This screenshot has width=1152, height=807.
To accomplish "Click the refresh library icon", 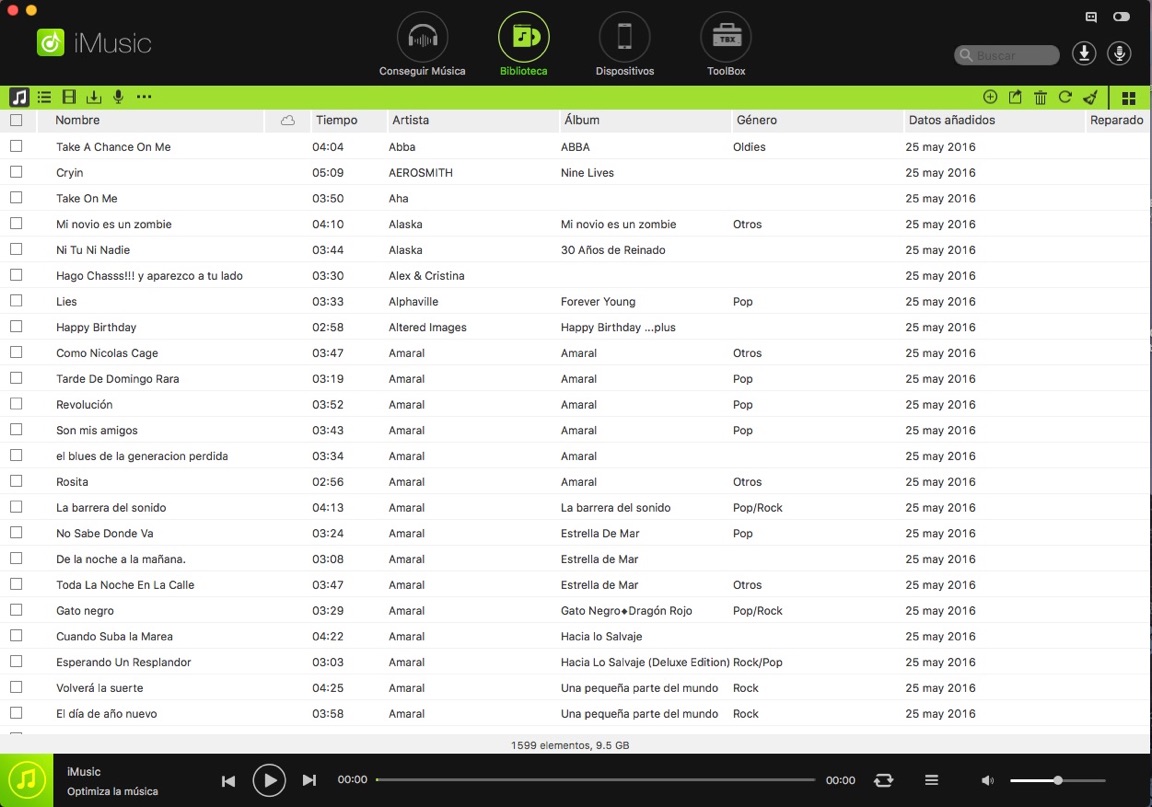I will coord(1065,97).
